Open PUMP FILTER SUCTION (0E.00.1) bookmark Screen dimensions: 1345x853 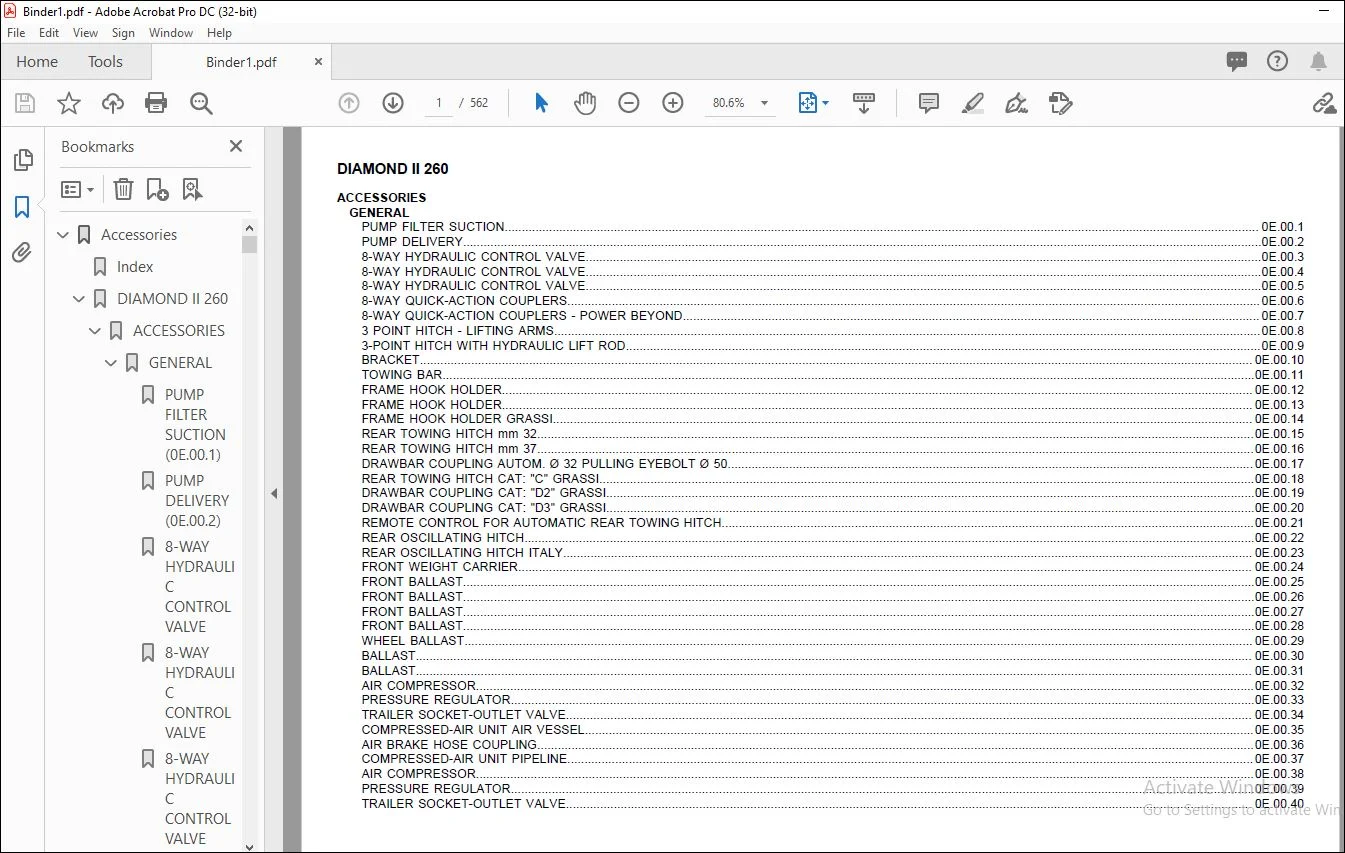(x=194, y=425)
